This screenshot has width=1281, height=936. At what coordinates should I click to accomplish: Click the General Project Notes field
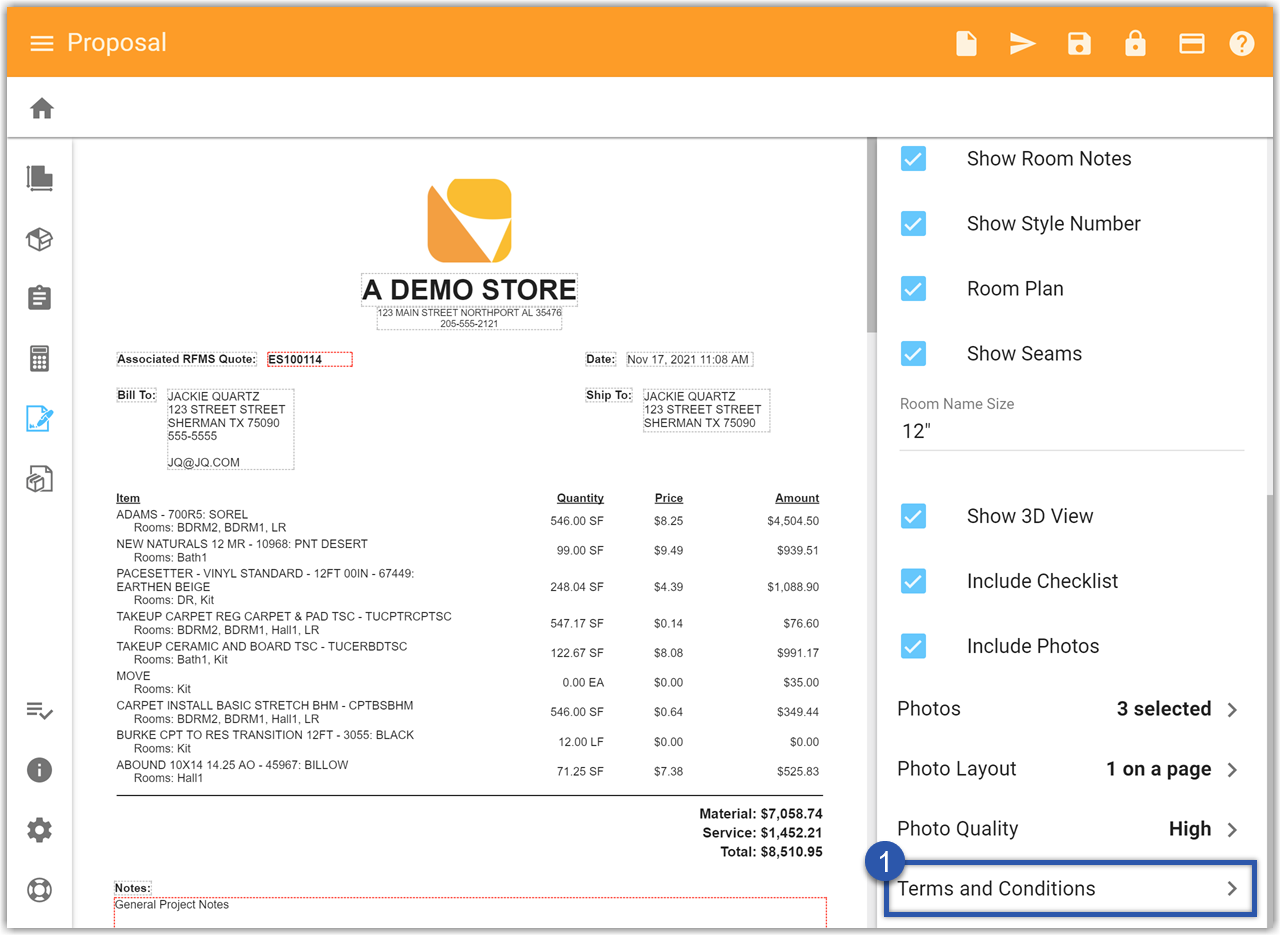(470, 911)
